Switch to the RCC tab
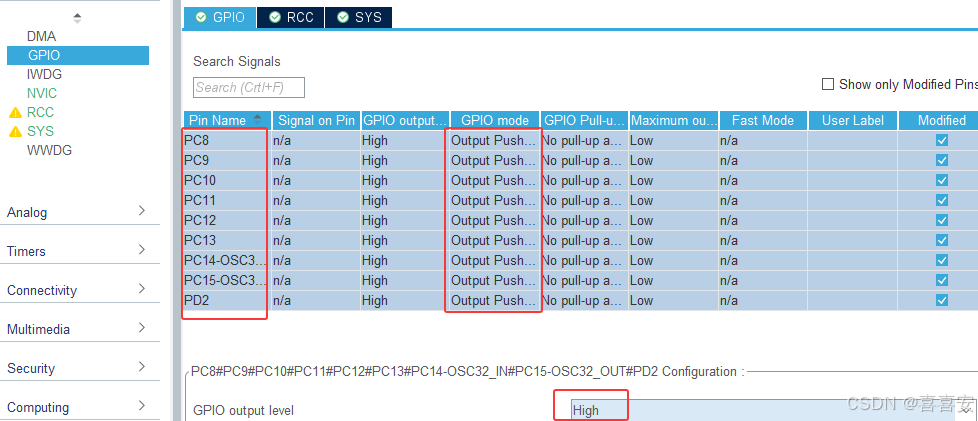The width and height of the screenshot is (978, 421). coord(291,17)
